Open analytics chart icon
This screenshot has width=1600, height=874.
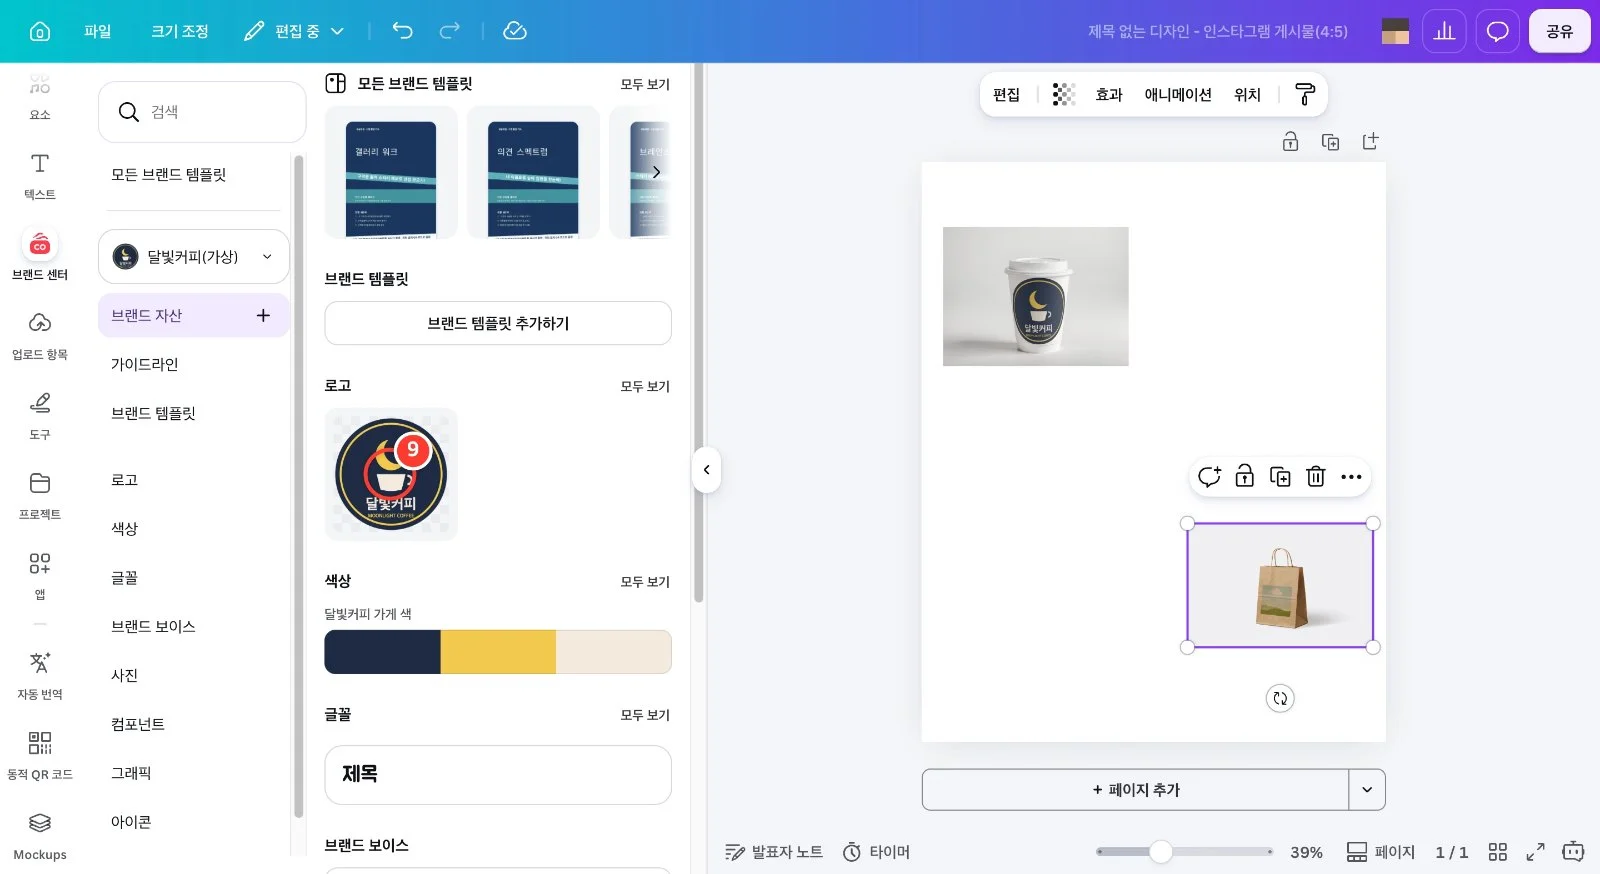1444,31
